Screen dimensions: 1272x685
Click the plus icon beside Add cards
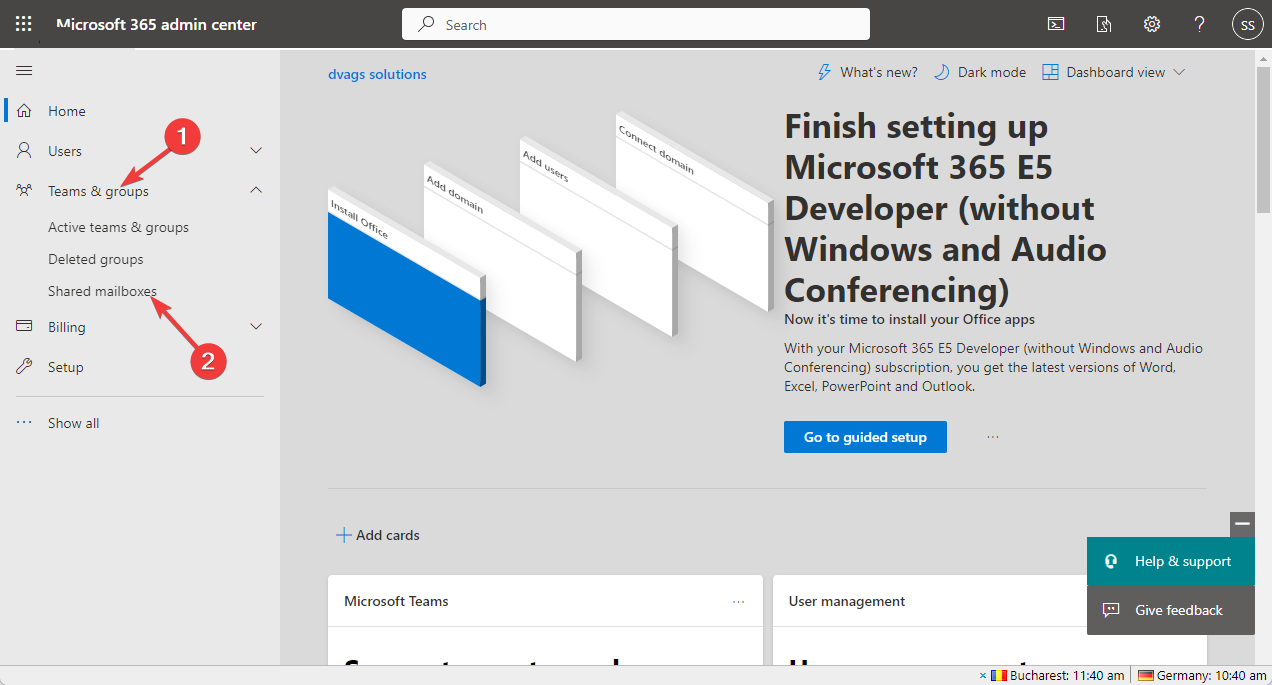coord(343,535)
